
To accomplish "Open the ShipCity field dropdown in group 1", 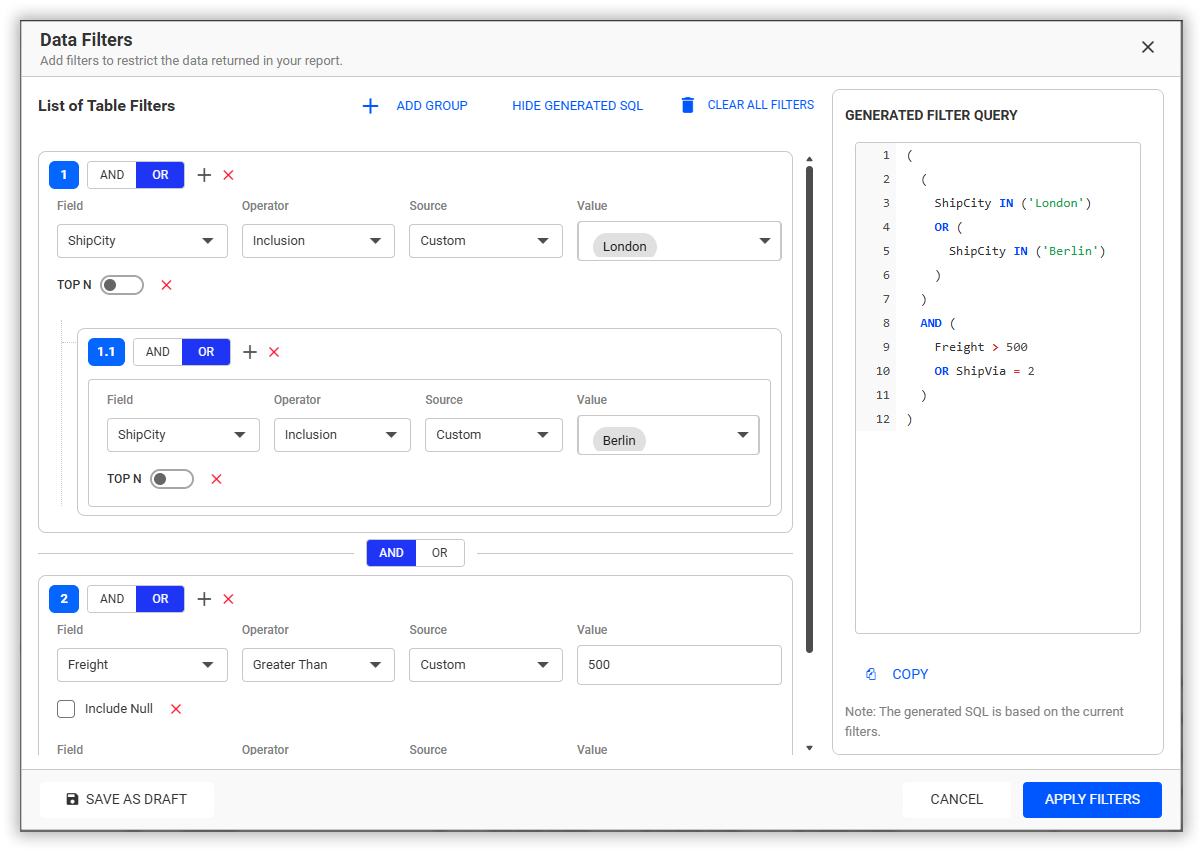I will click(142, 241).
